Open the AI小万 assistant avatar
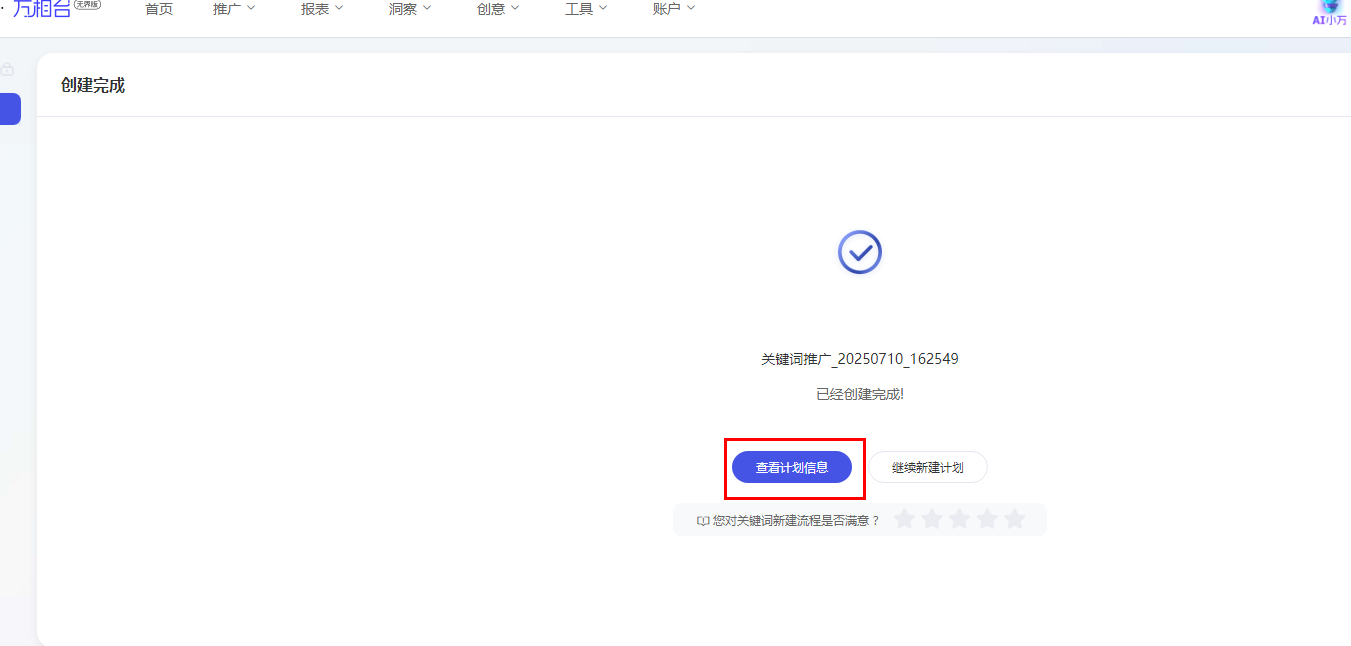1351x646 pixels. pyautogui.click(x=1329, y=10)
